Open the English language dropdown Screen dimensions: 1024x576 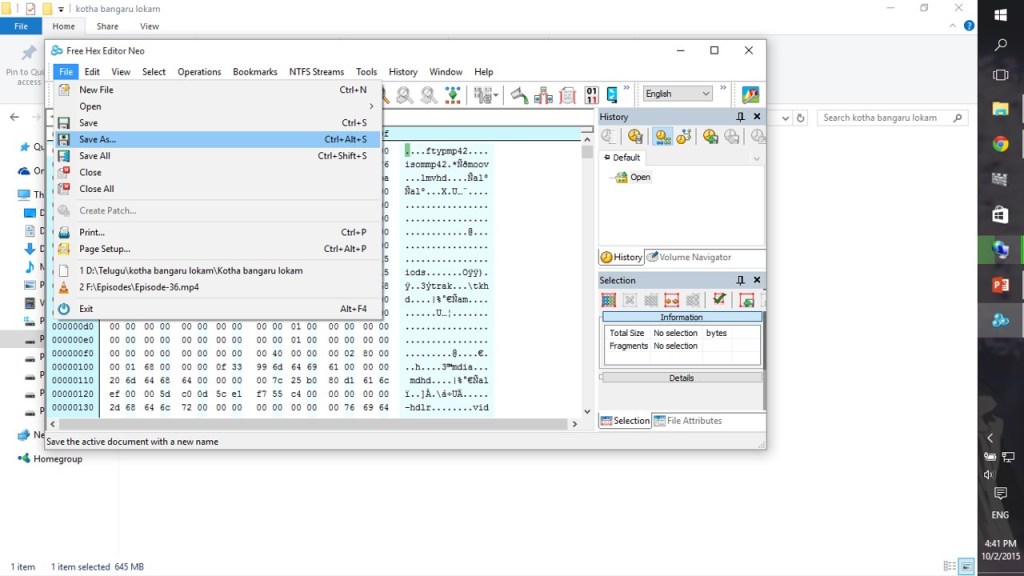pos(677,93)
